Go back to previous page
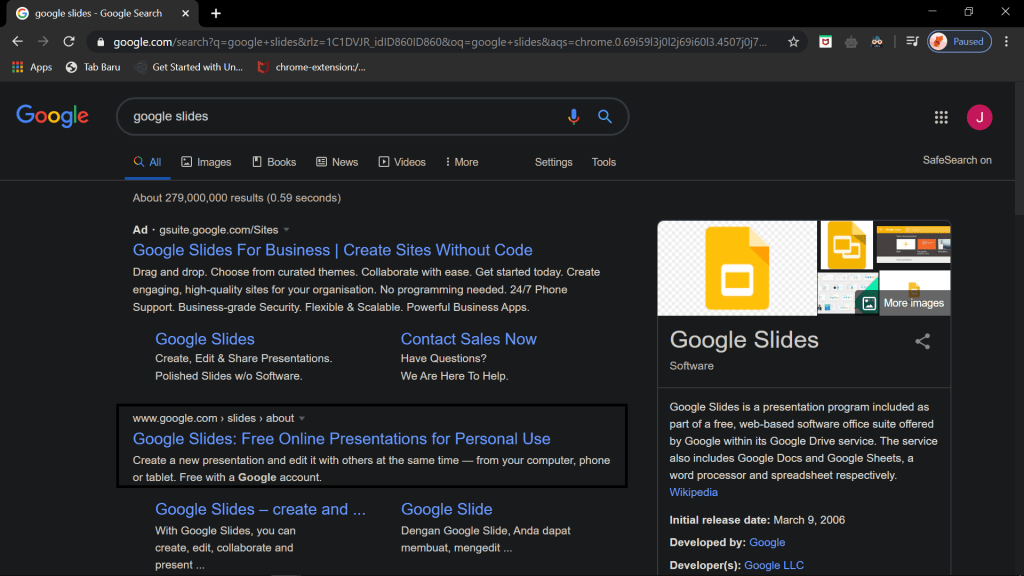Screen dimensions: 1024x576 pos(17,42)
